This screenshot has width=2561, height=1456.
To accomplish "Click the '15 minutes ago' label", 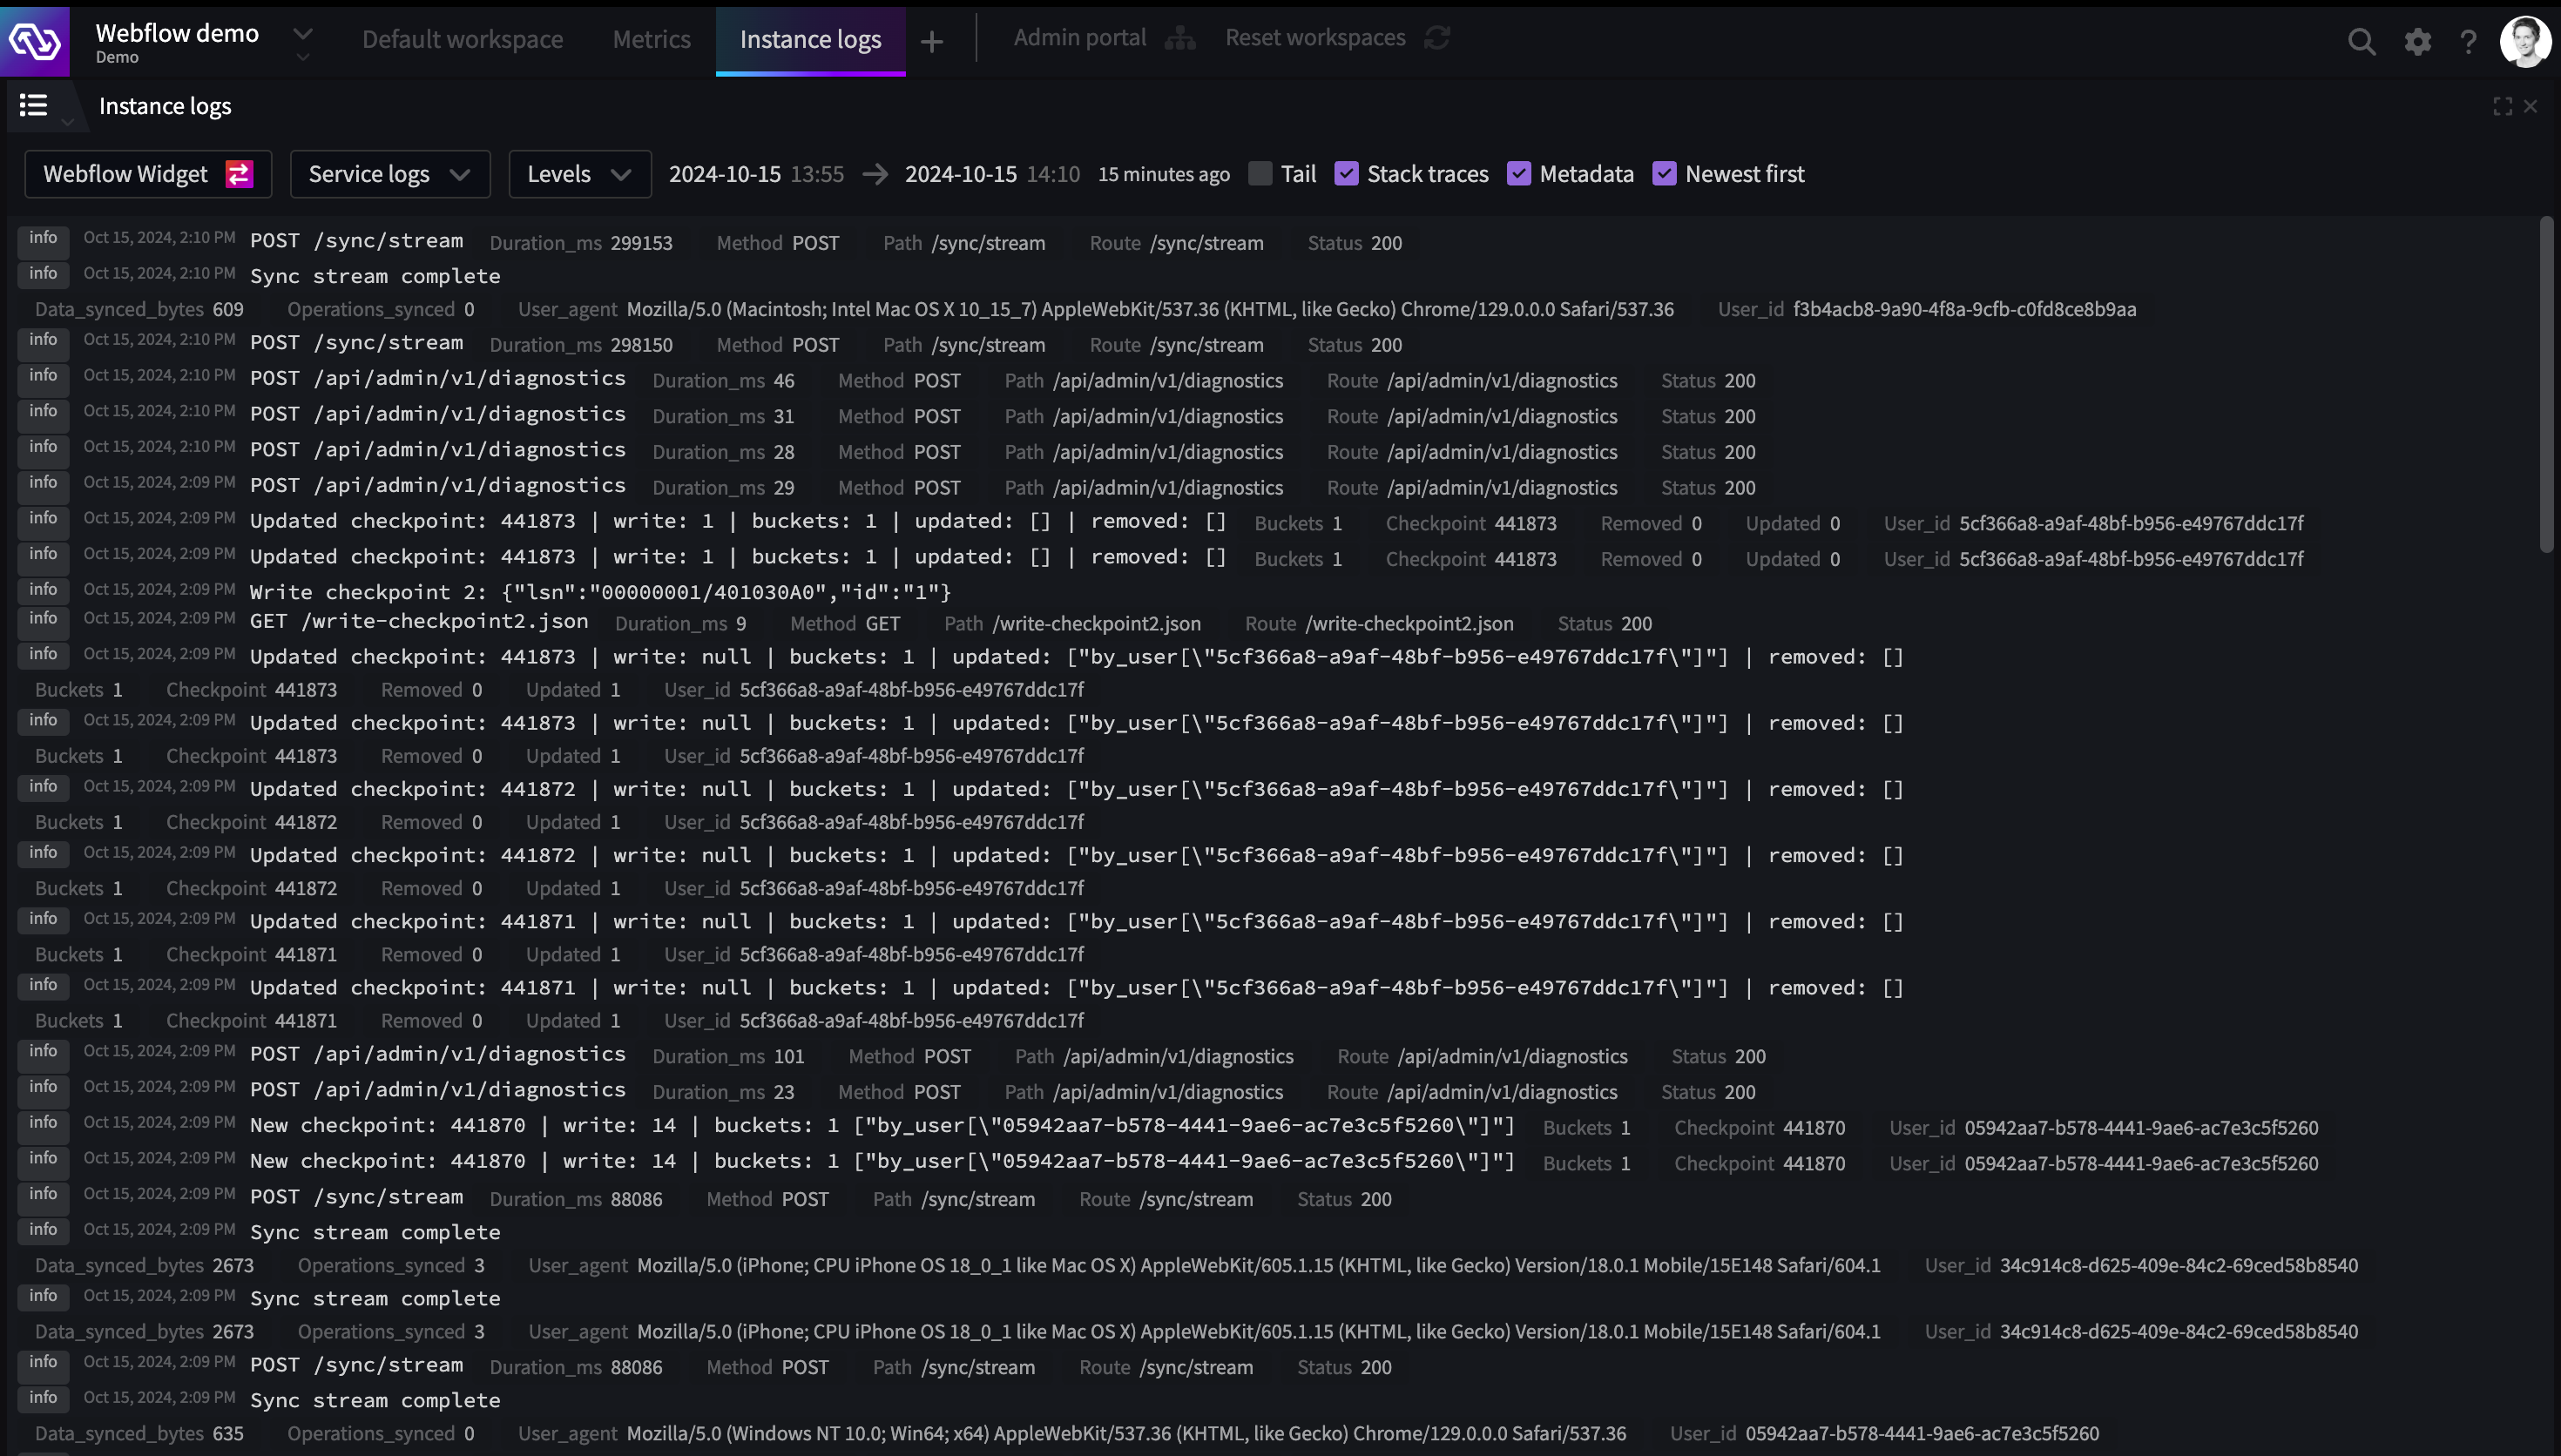I will tap(1163, 174).
